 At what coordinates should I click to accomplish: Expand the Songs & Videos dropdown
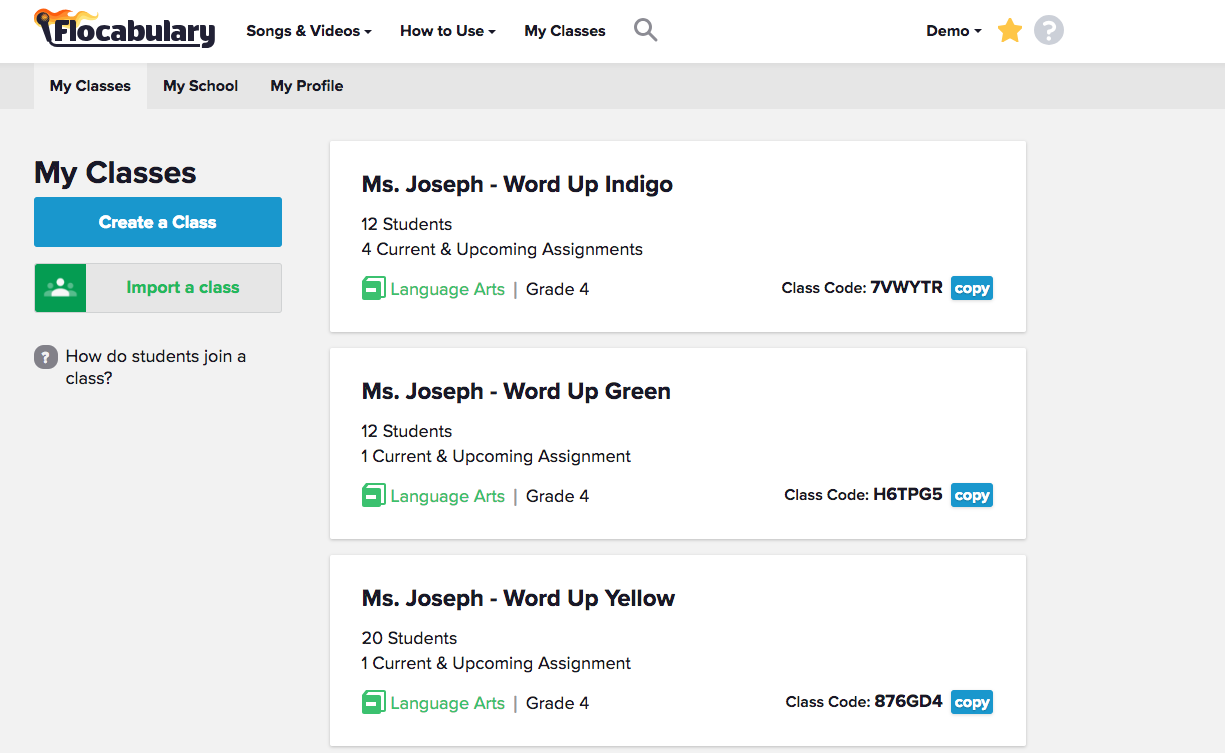pos(308,31)
